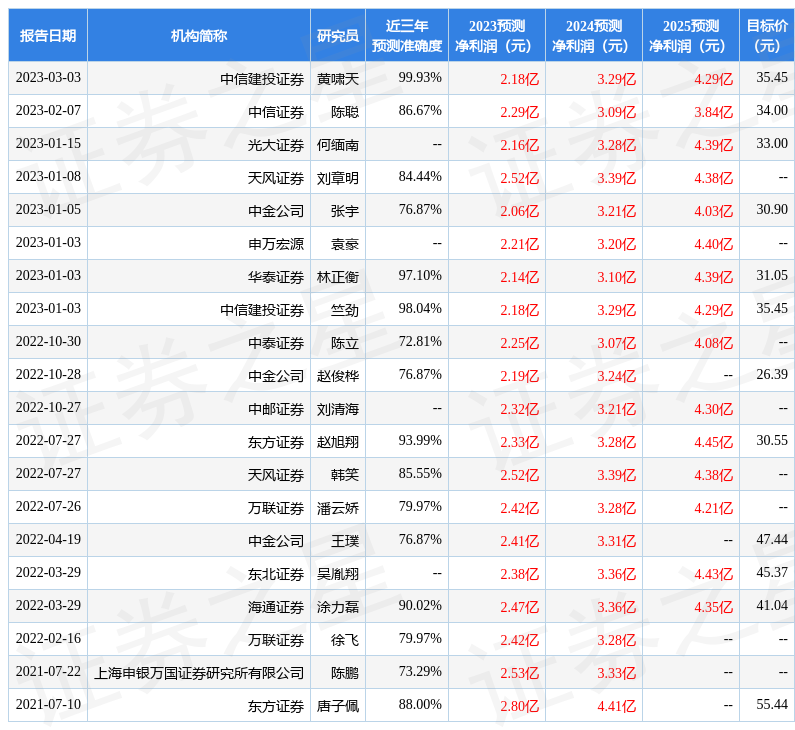This screenshot has width=795, height=730.
Task: Click the 目标价 column header
Action: click(767, 35)
